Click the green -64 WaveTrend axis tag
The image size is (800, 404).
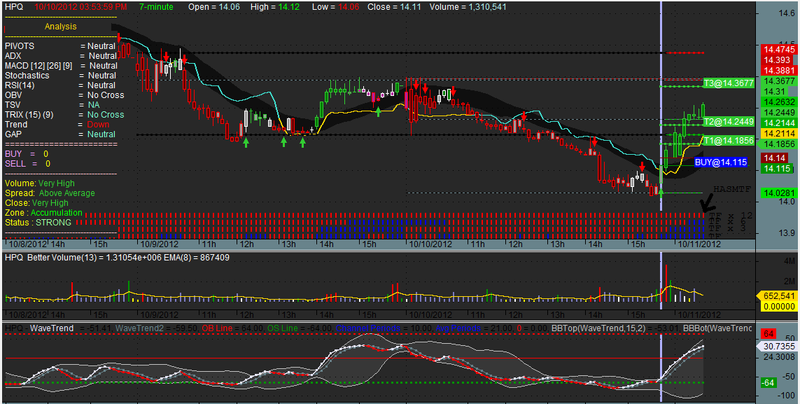770,383
